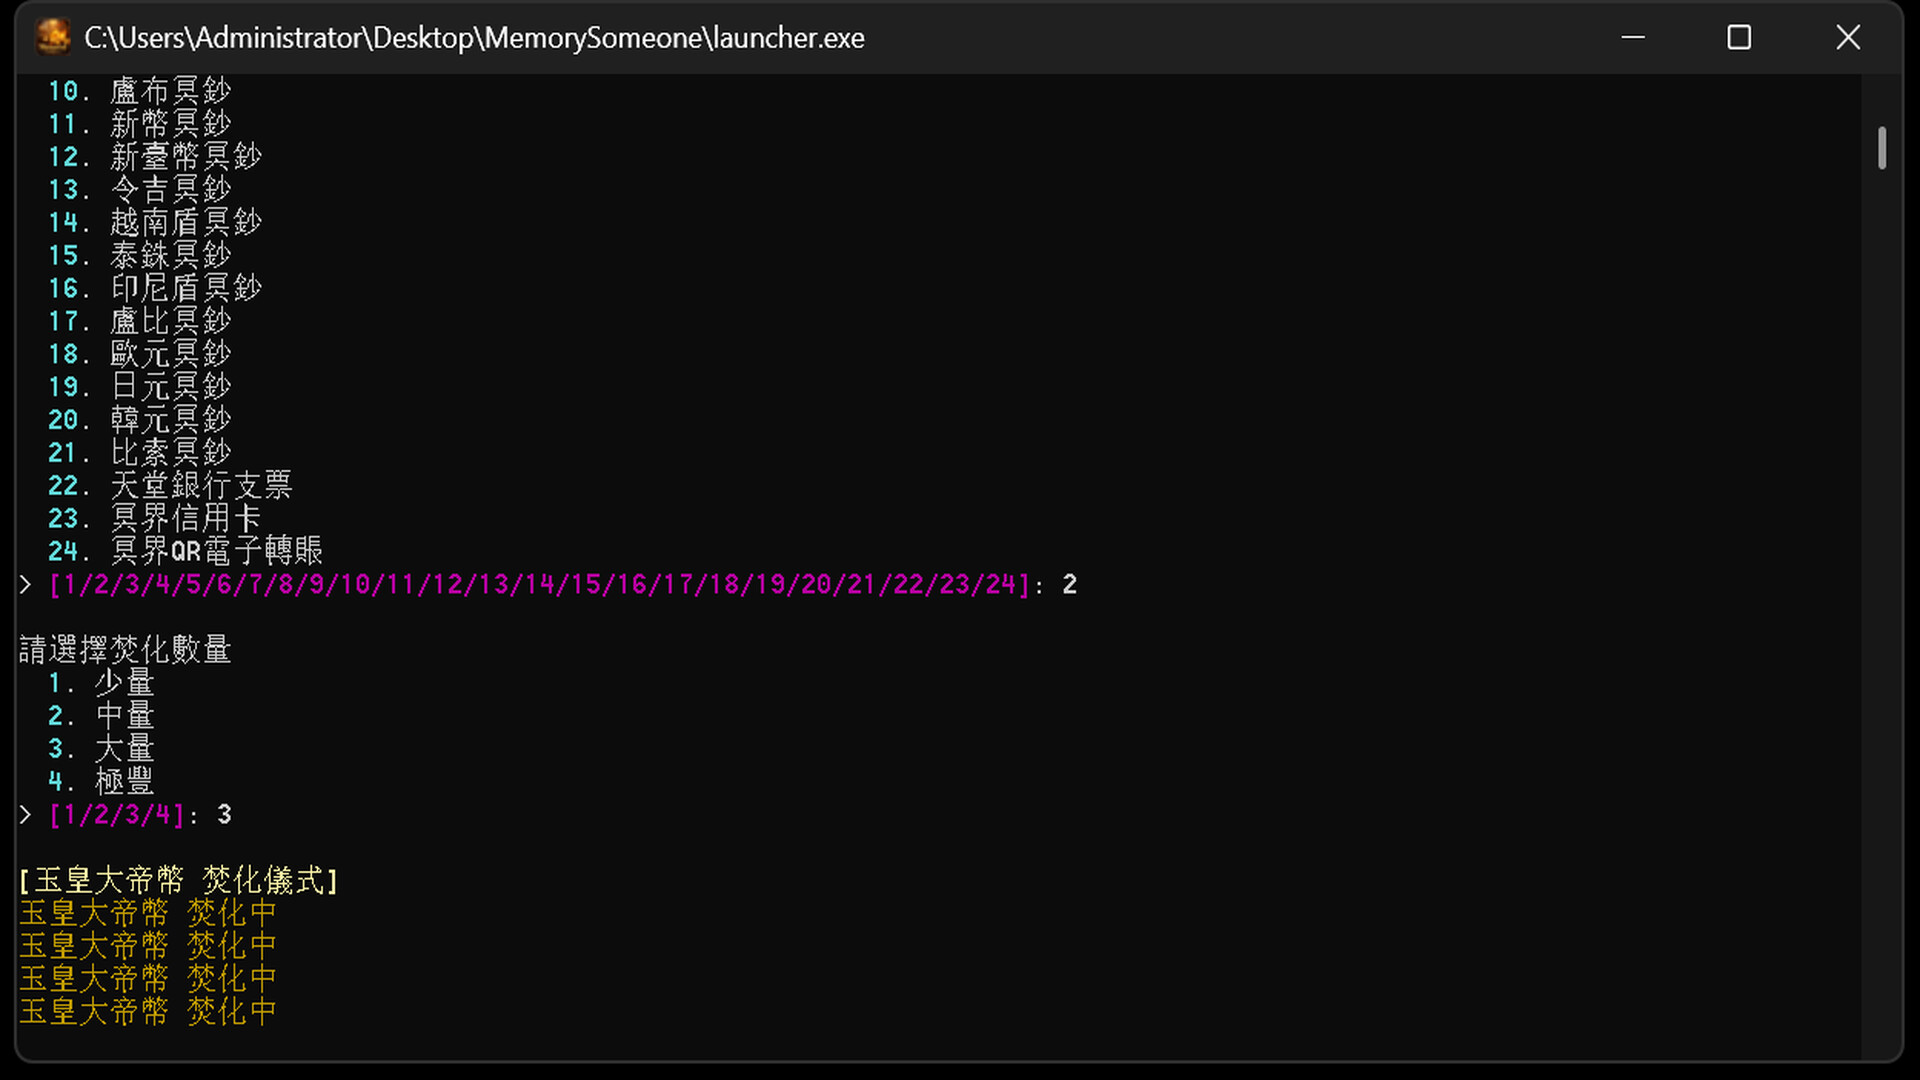Close the launcher.exe window

click(x=1847, y=37)
